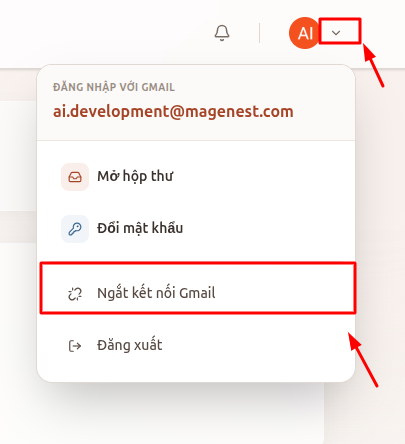Screen dimensions: 405x444
Task: Click the word Gmail in the disconnect option
Action: tap(197, 293)
